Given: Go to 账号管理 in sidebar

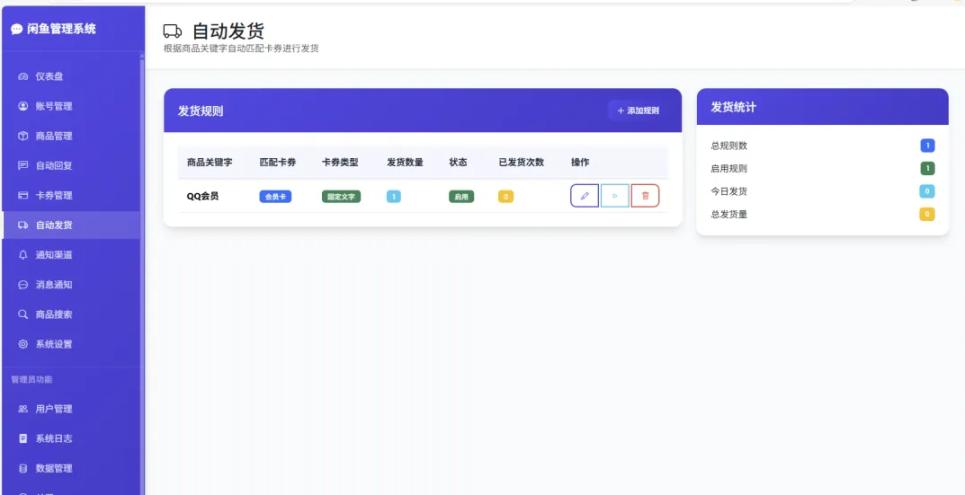Looking at the screenshot, I should click(71, 106).
